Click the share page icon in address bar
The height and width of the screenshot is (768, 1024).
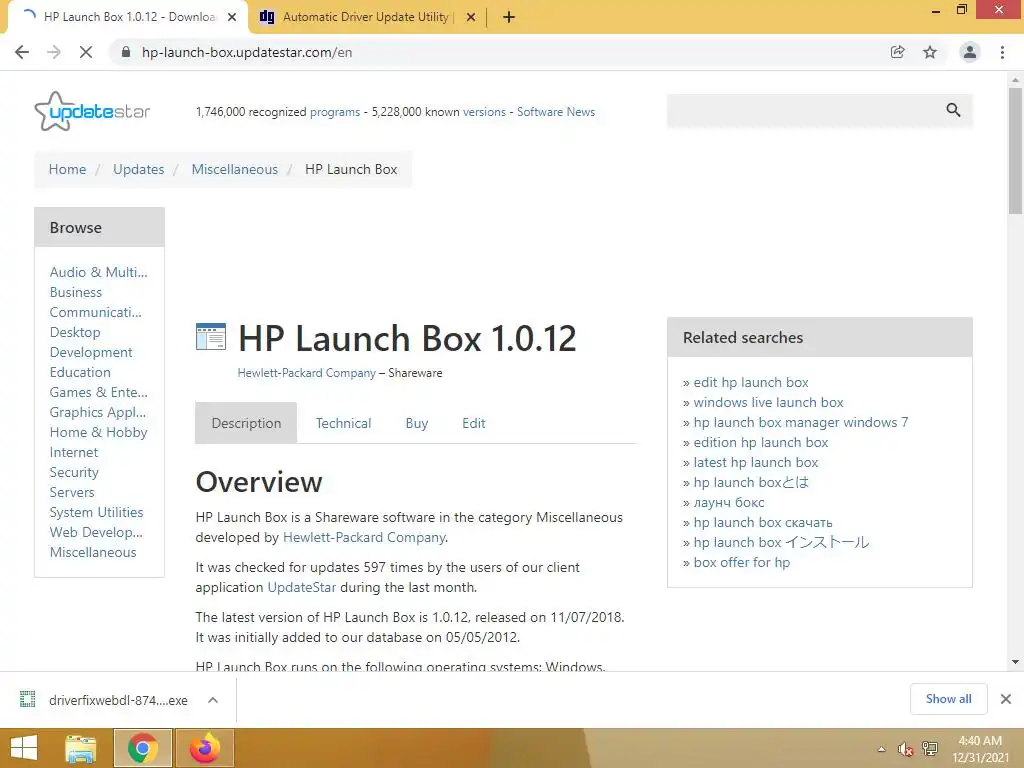pyautogui.click(x=897, y=52)
